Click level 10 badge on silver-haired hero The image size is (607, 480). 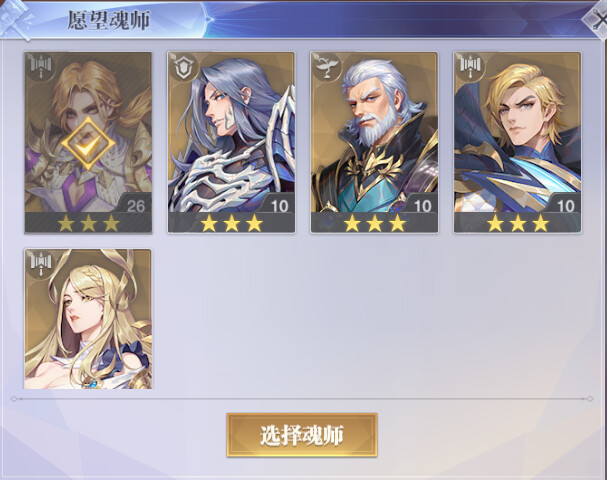pyautogui.click(x=278, y=205)
